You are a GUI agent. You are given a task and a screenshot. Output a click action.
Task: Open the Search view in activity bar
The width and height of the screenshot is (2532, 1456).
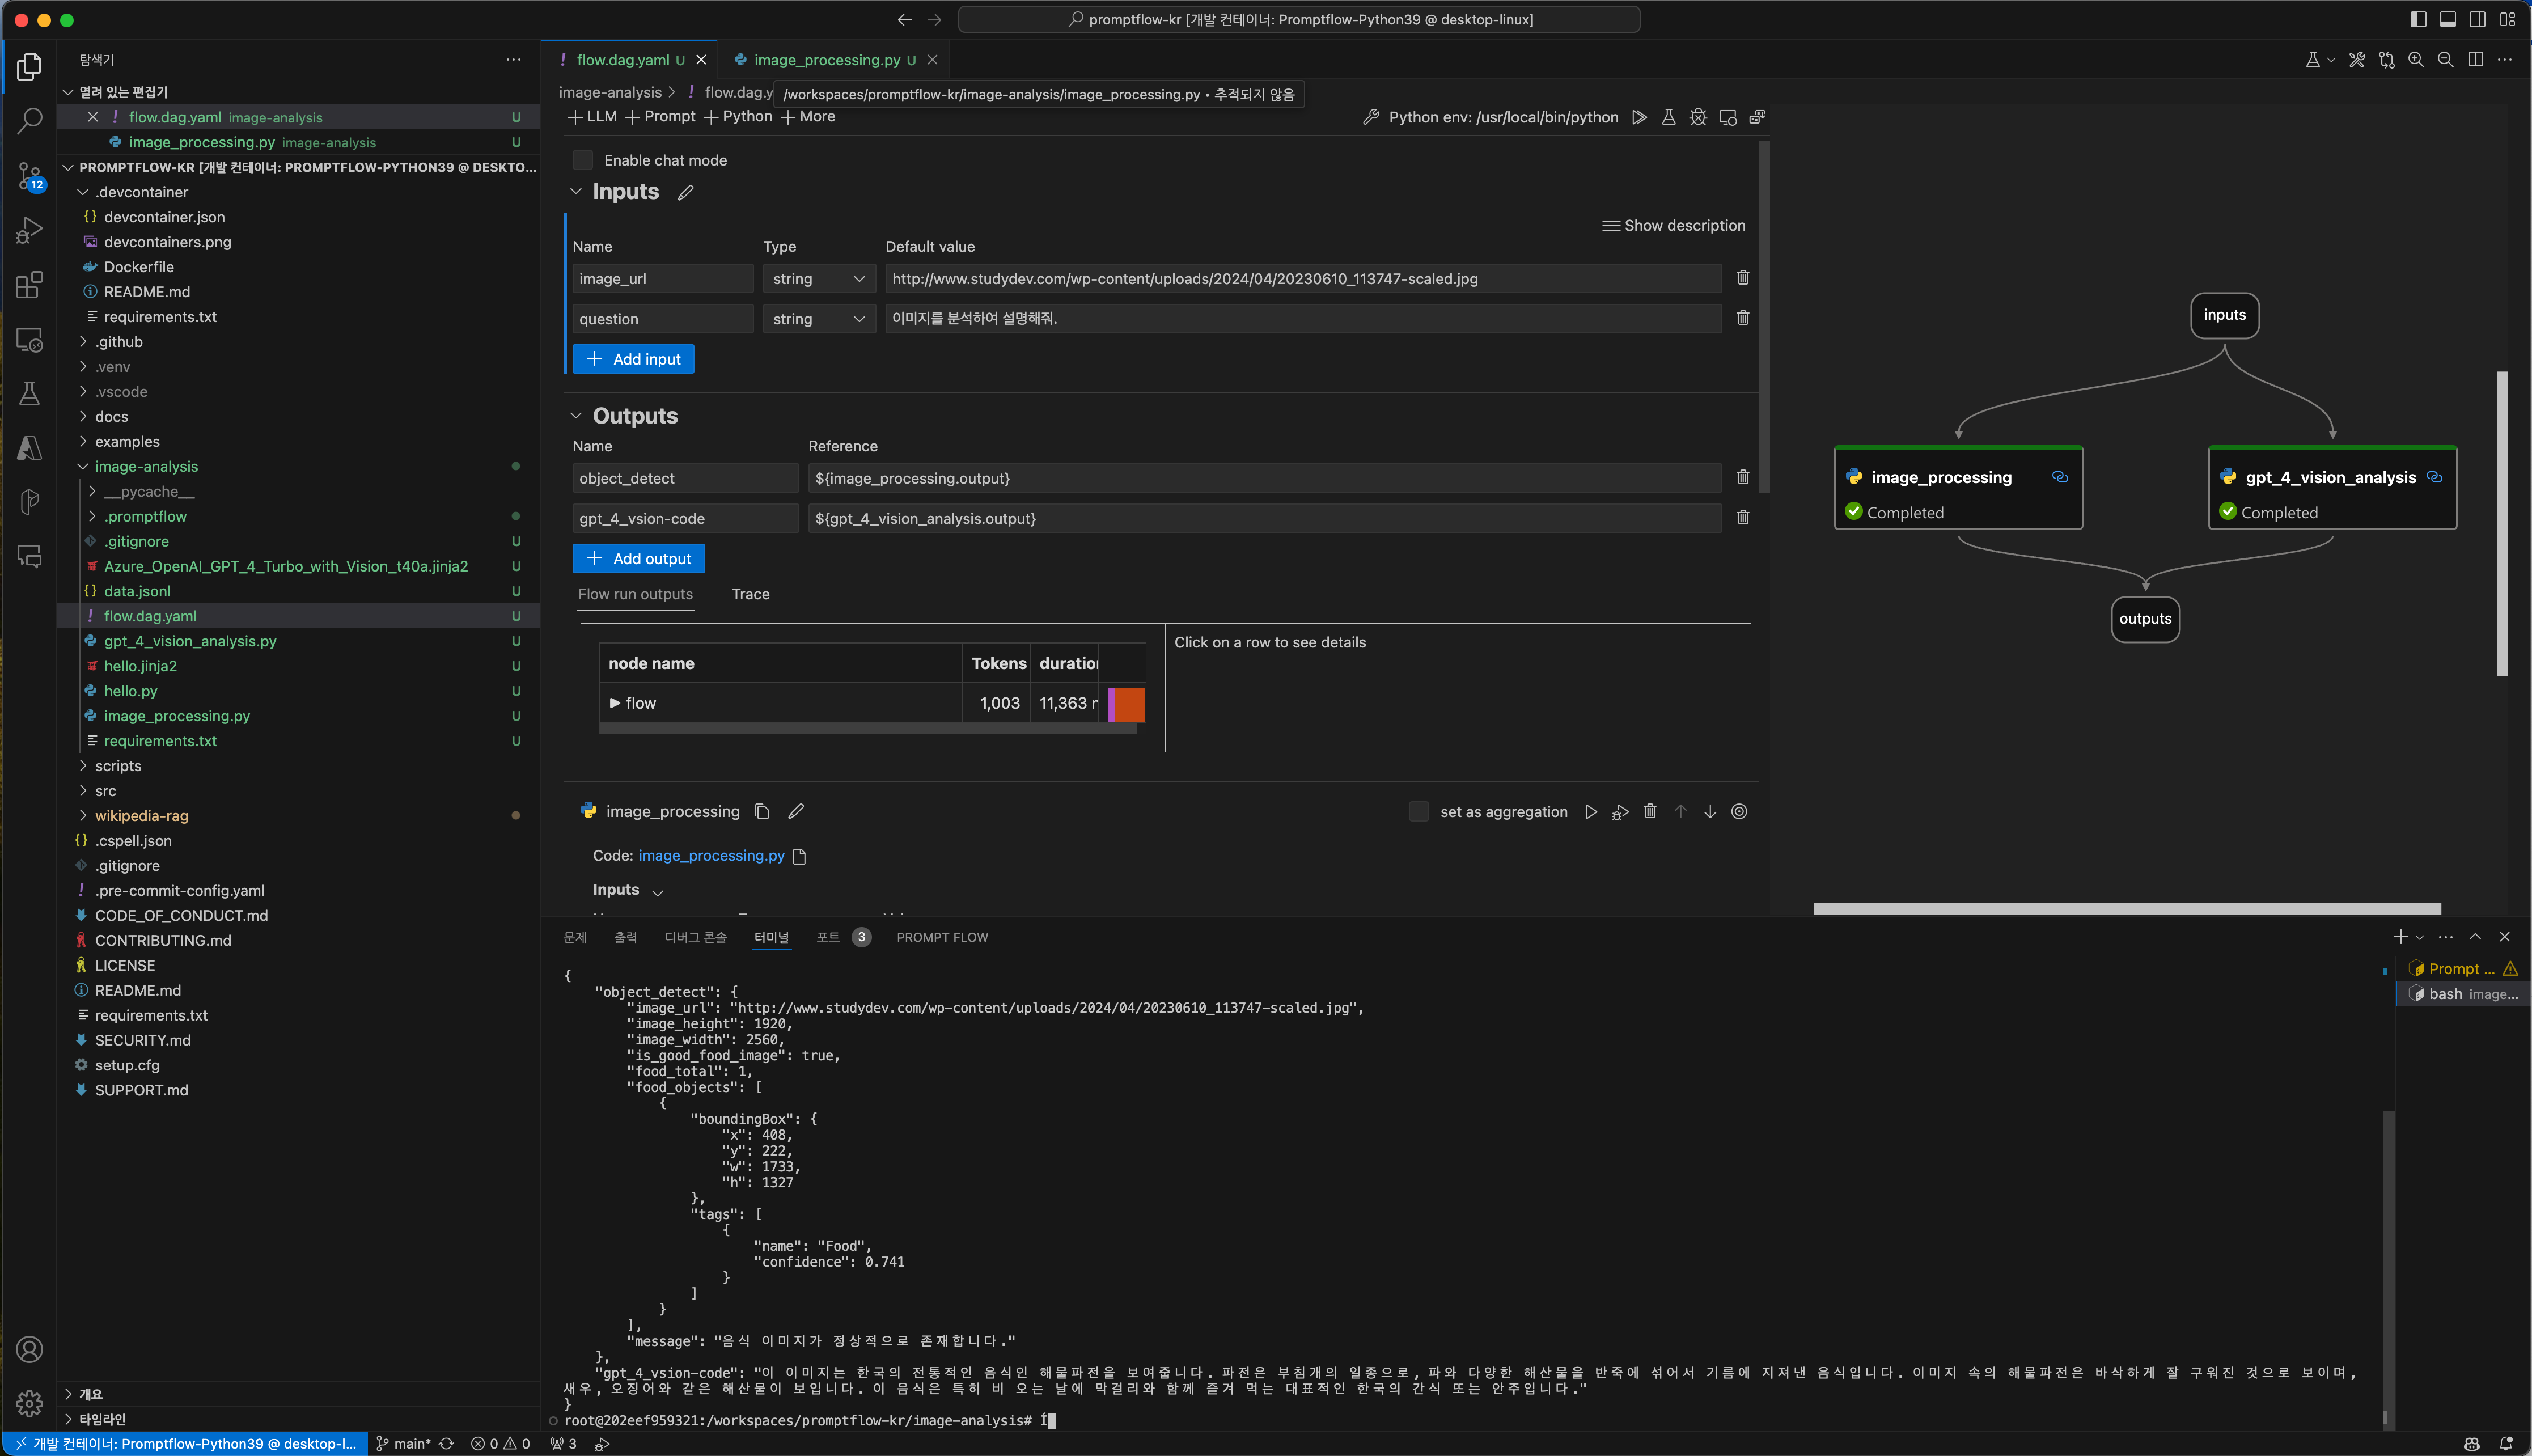click(29, 121)
